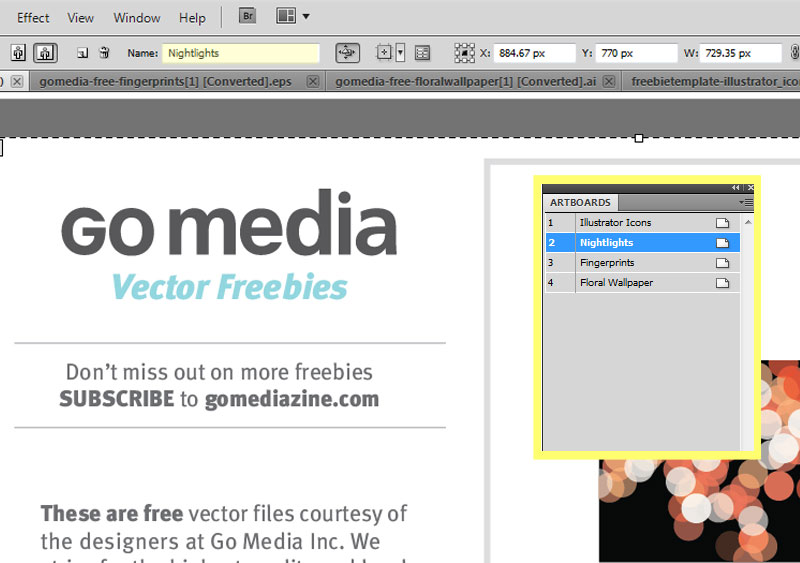Click the Show Center Mark icon
Screen dimensions: 800x563
384,53
